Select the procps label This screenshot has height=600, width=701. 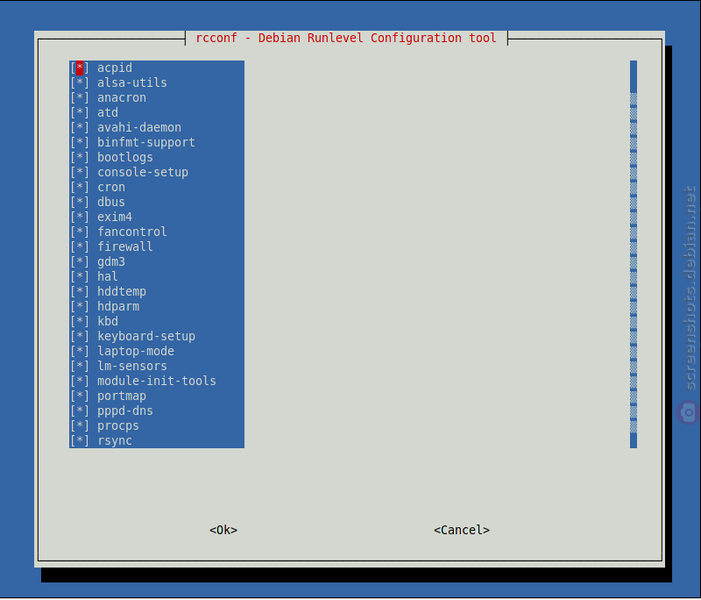[118, 426]
